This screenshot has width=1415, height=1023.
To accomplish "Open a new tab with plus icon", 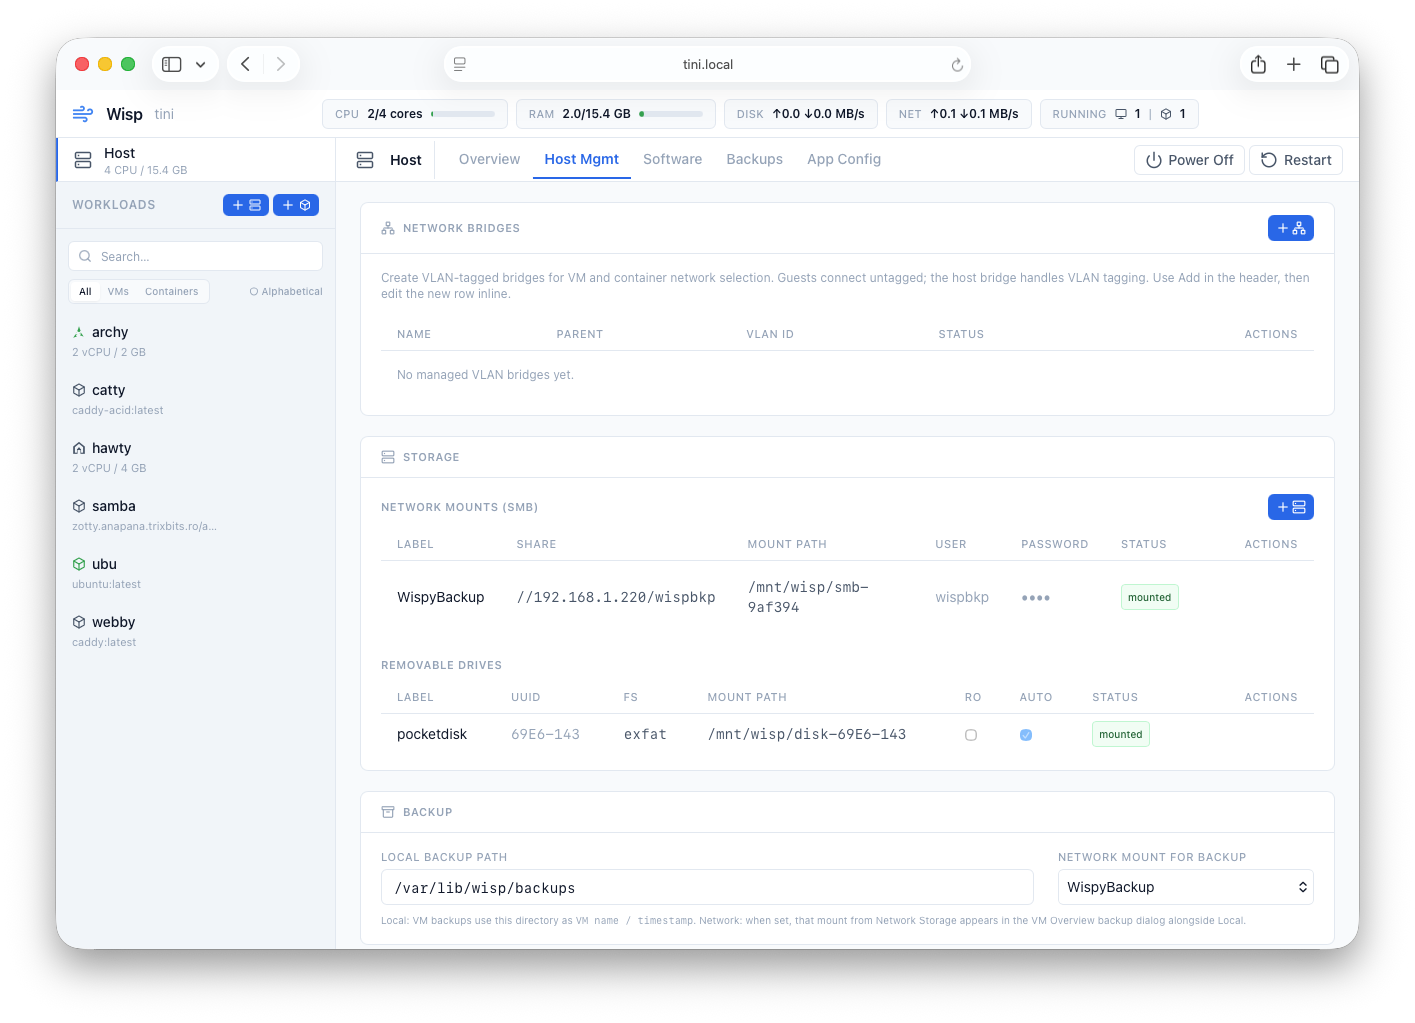I will (x=1294, y=64).
